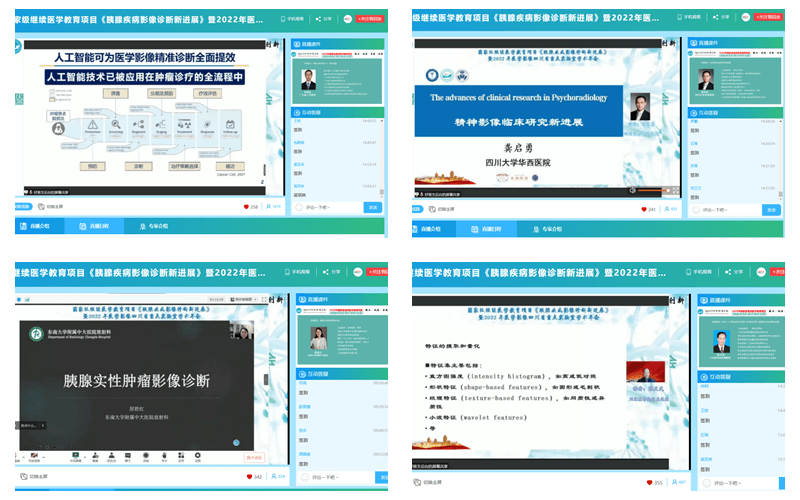800x500 pixels.
Task: Like the stream showing 258 hearts
Action: 246,207
